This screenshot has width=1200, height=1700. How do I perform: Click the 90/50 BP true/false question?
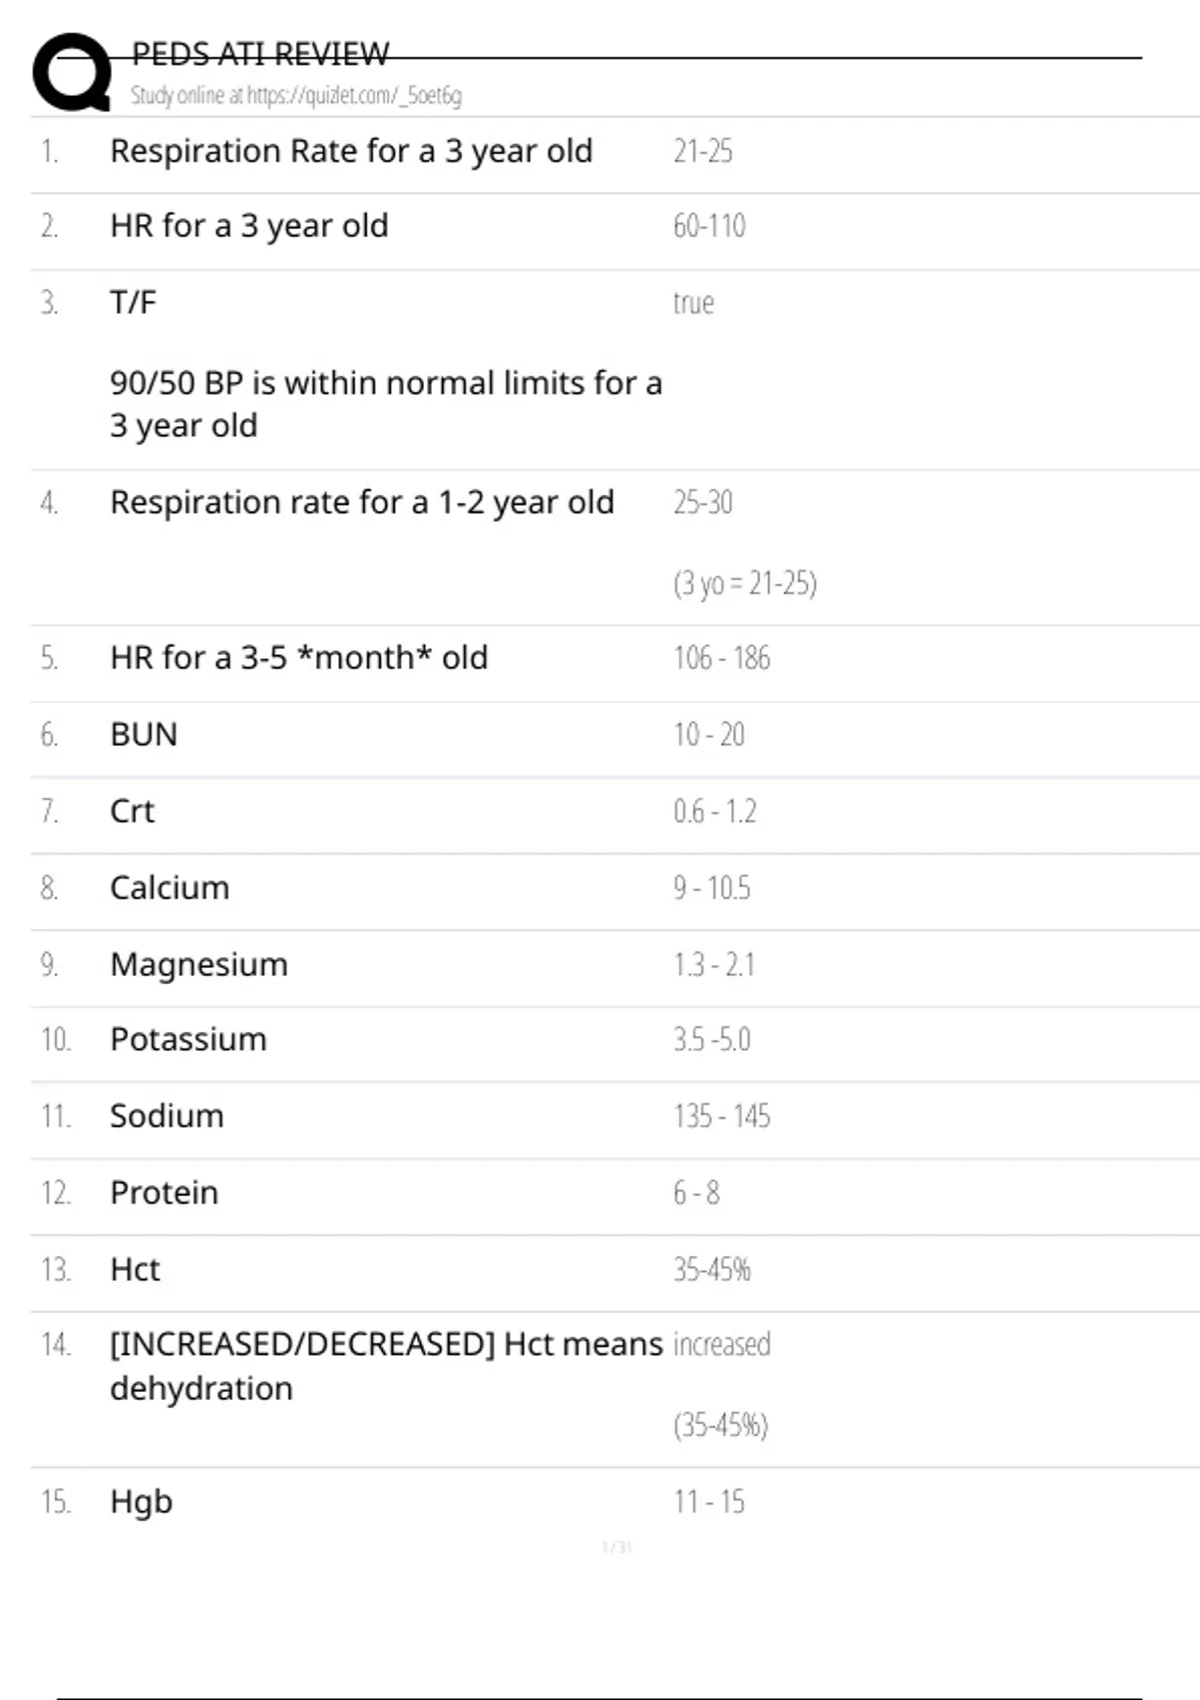[x=385, y=403]
